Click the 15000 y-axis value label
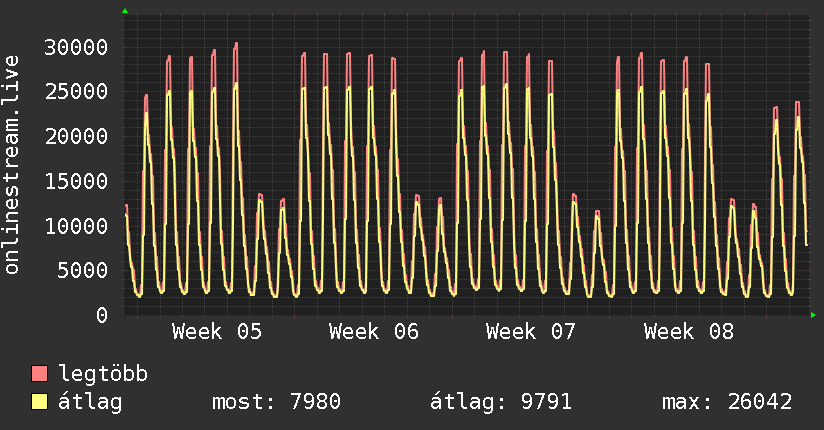824x430 pixels. (78, 181)
